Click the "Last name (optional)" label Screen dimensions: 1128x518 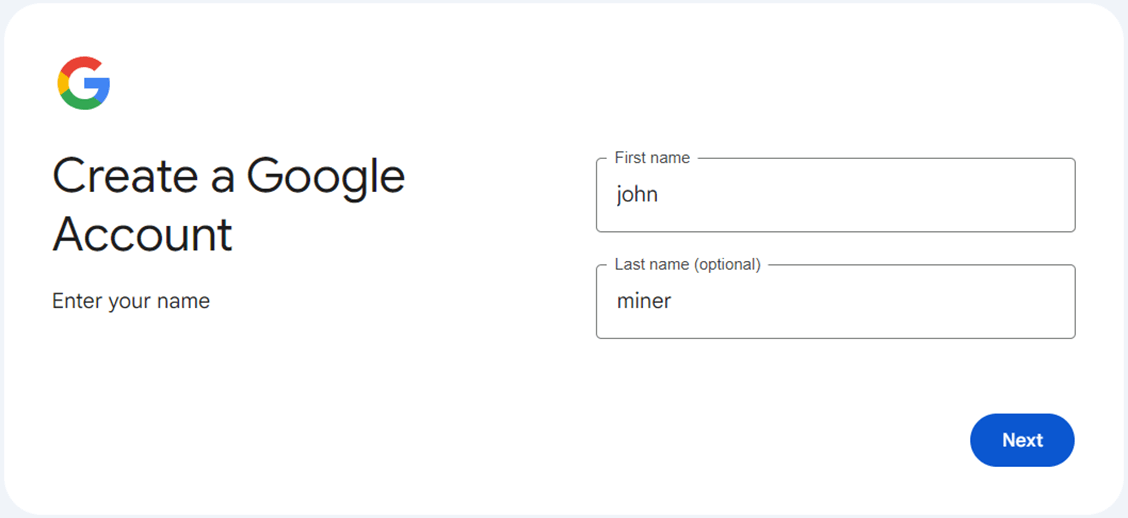click(x=687, y=265)
